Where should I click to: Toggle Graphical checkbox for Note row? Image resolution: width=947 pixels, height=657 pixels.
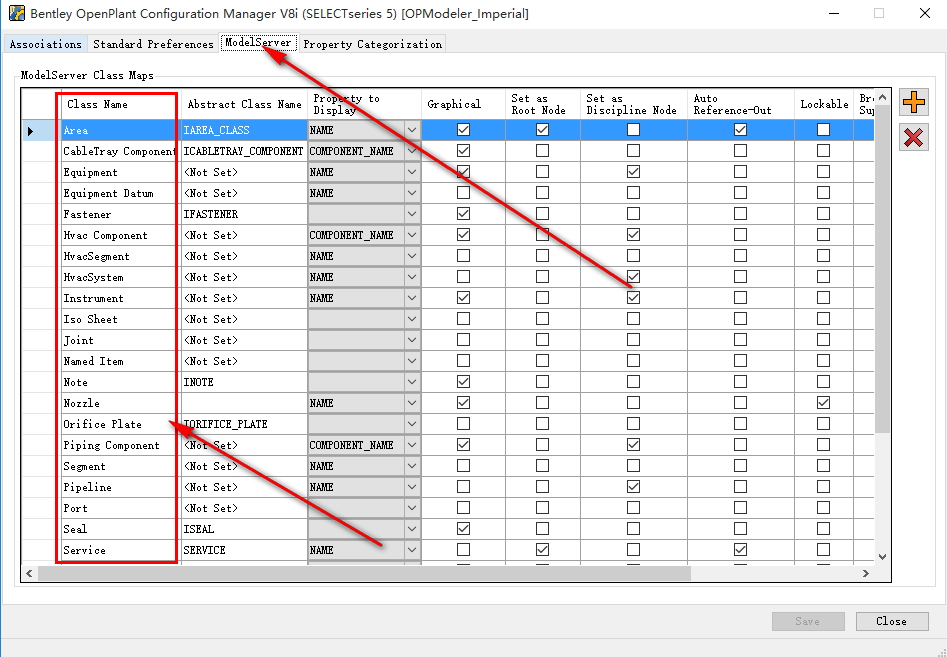(x=463, y=382)
